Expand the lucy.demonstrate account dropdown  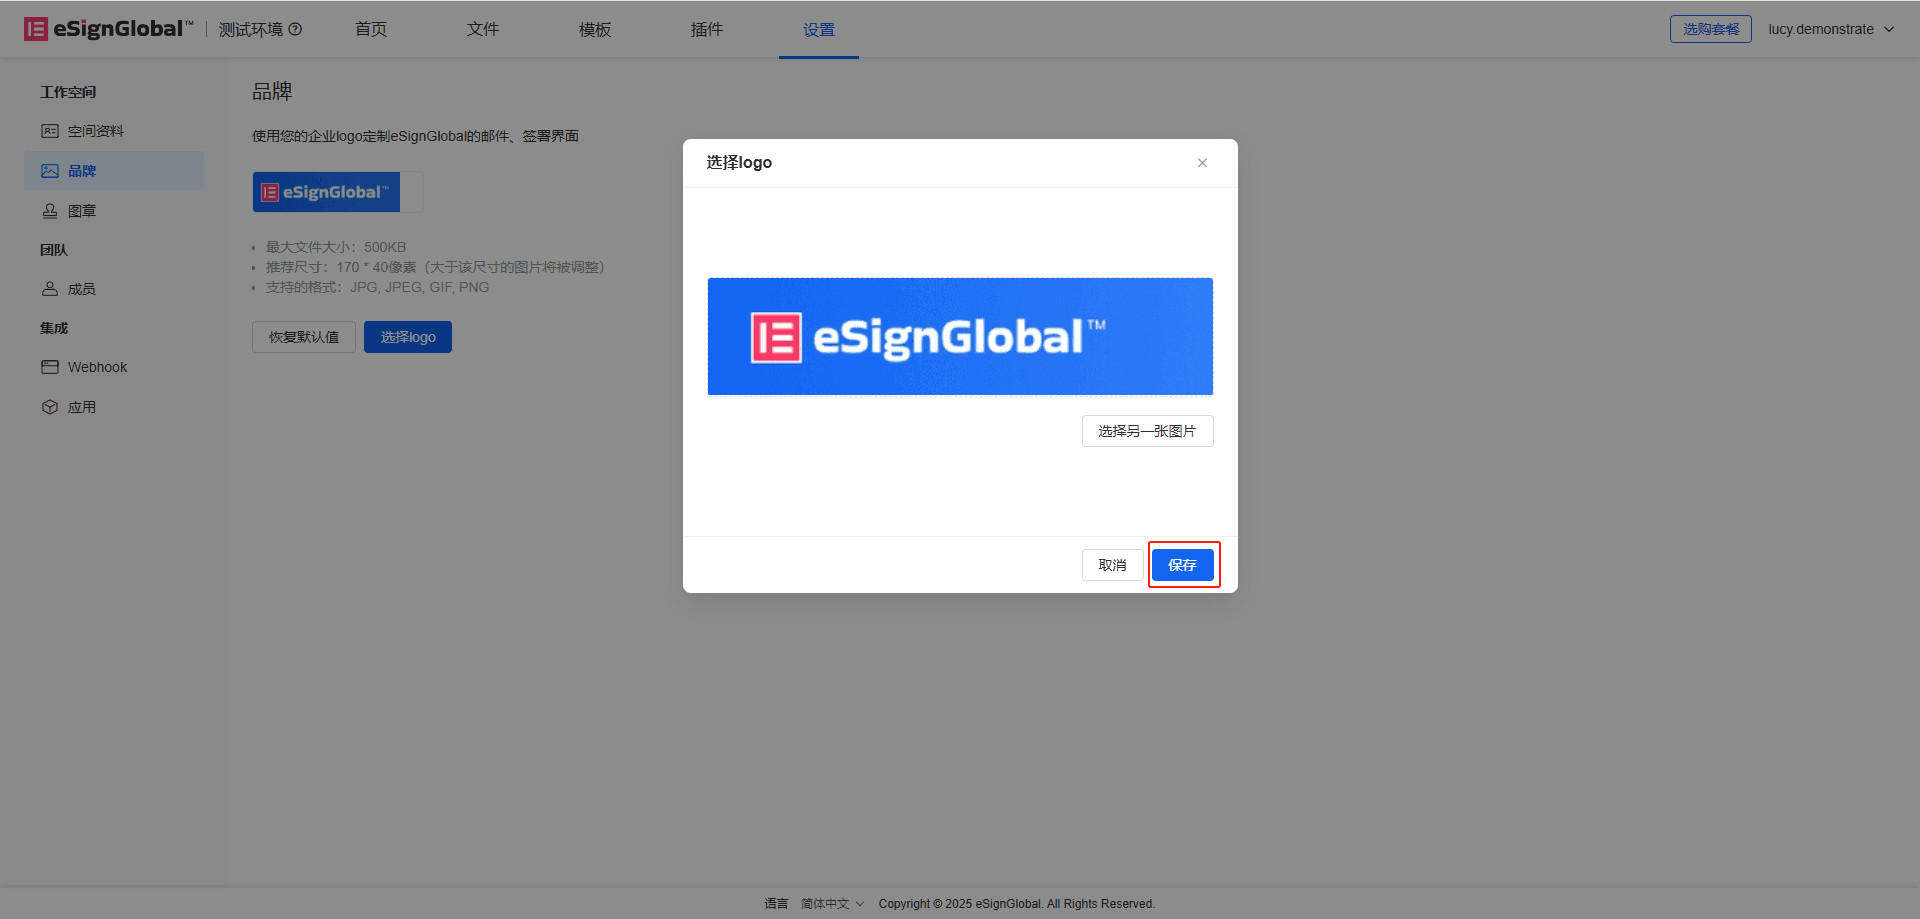[x=1831, y=29]
